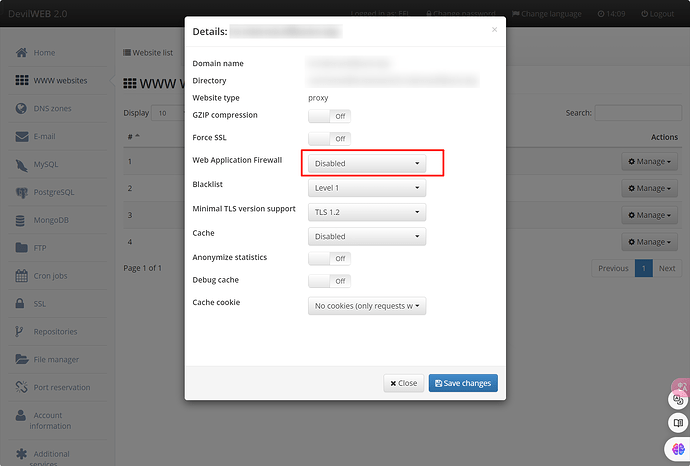Toggle the Debug cache switch
Screen dimensions: 690x466
[x=329, y=281]
